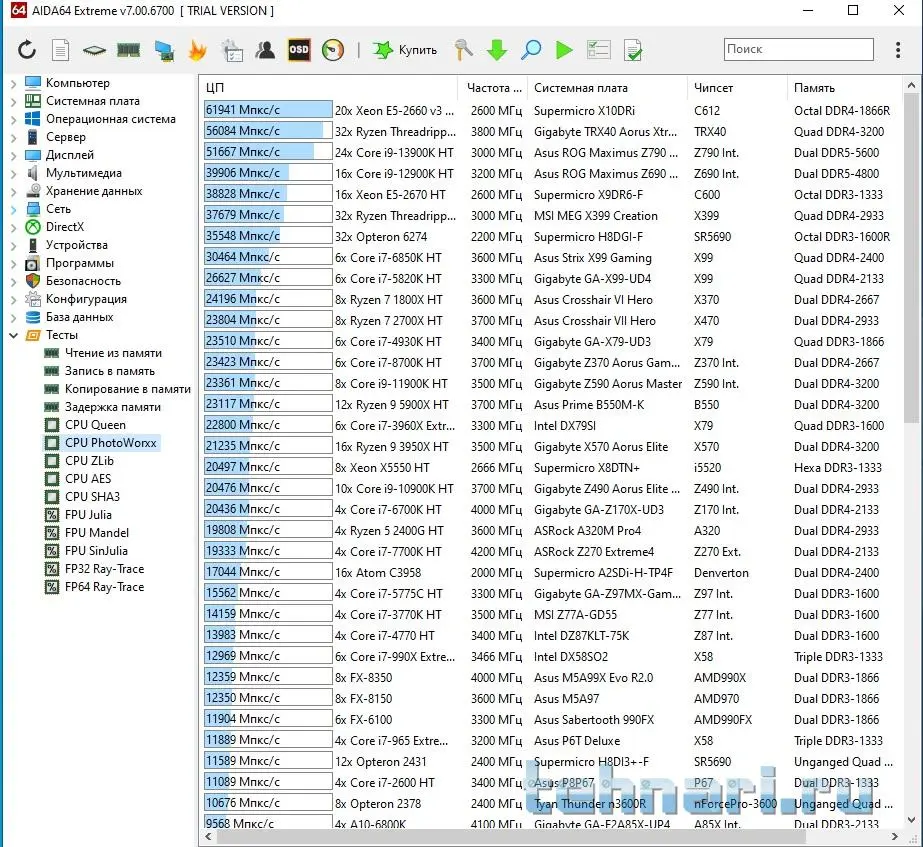Expand the Компьютер tree node
This screenshot has width=923, height=847.
[13, 83]
